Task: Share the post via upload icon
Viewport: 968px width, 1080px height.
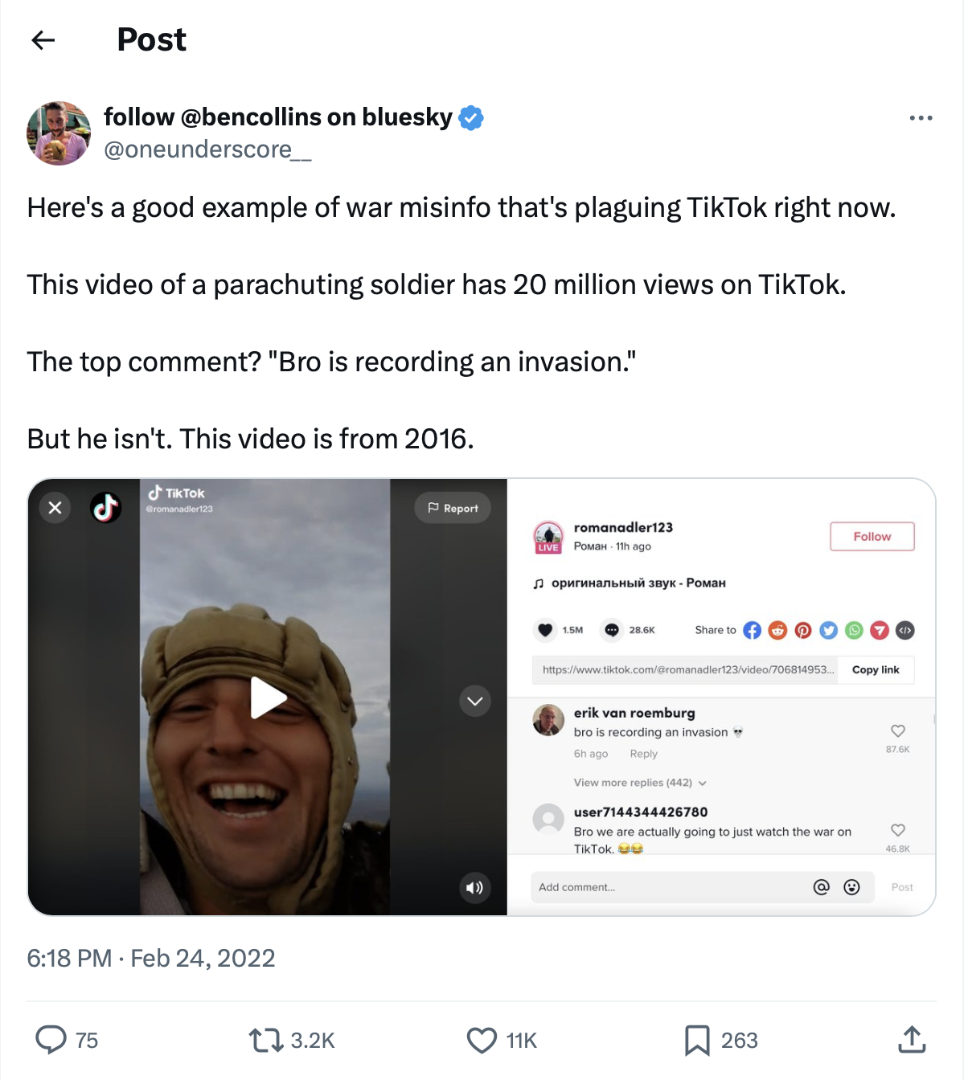Action: pyautogui.click(x=911, y=1040)
